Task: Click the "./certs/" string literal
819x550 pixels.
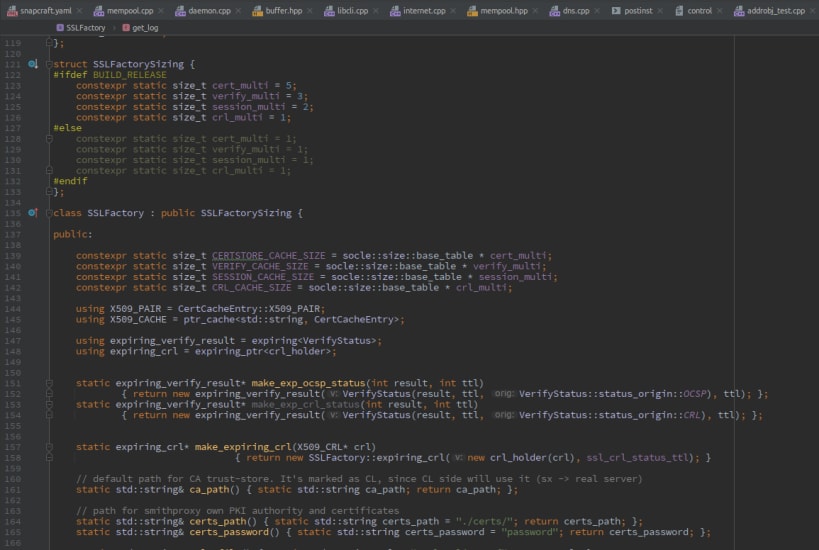Action: (x=484, y=521)
